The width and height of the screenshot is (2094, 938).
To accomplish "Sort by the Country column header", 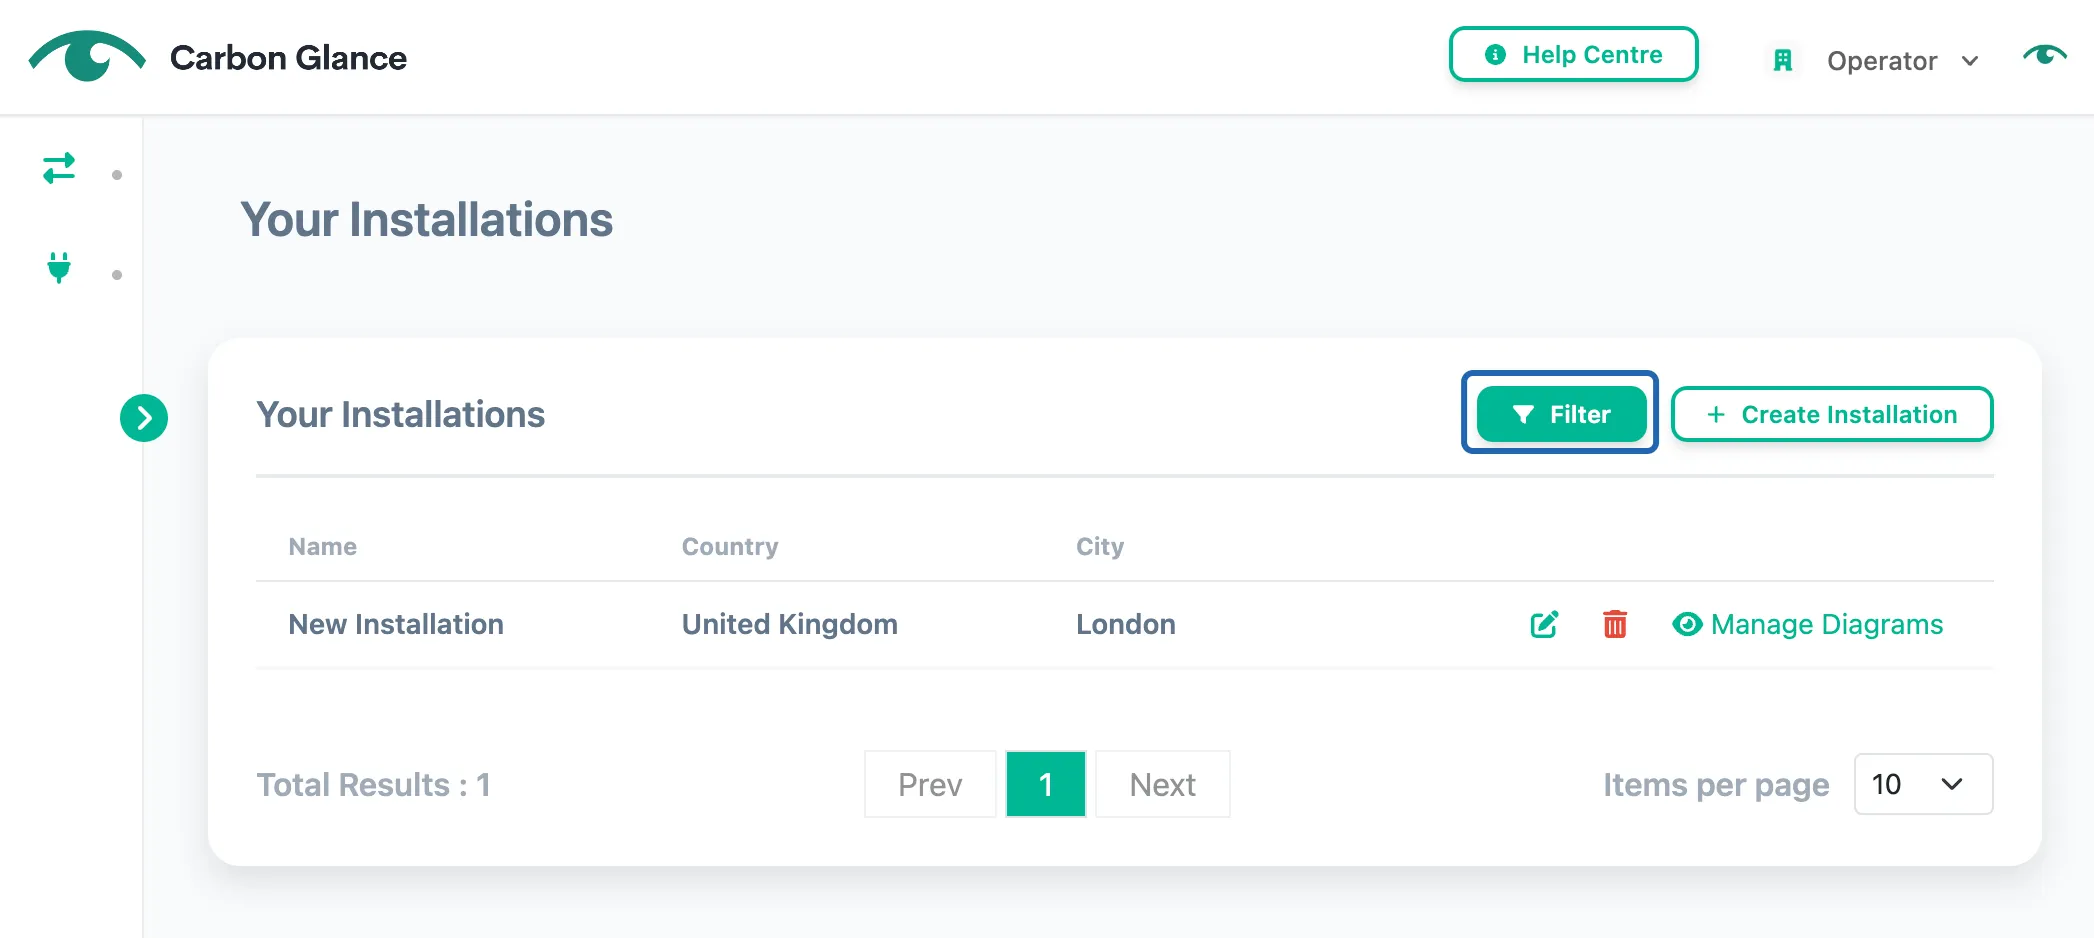I will click(730, 546).
